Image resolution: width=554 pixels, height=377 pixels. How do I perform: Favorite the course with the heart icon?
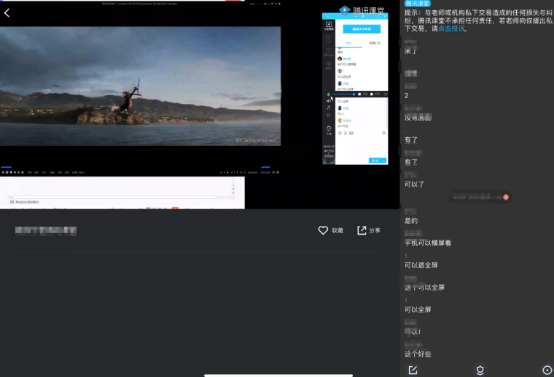pyautogui.click(x=323, y=230)
